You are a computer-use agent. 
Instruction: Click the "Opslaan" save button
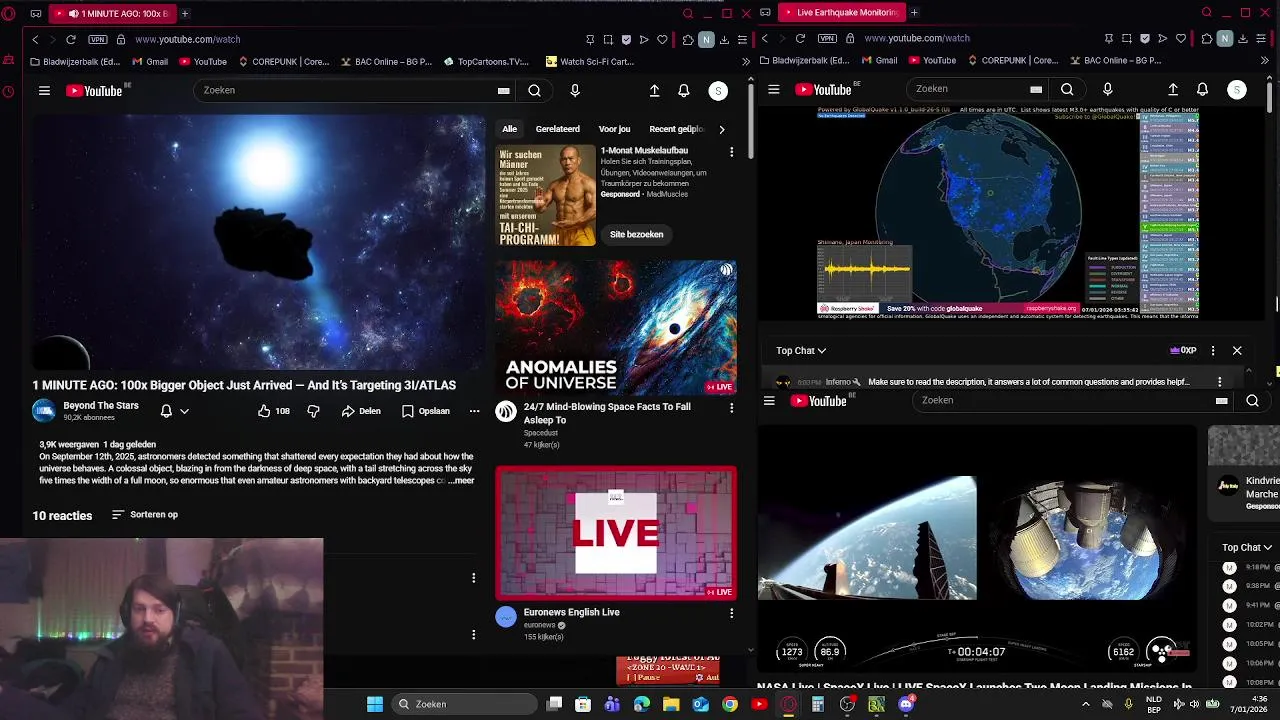(x=426, y=411)
